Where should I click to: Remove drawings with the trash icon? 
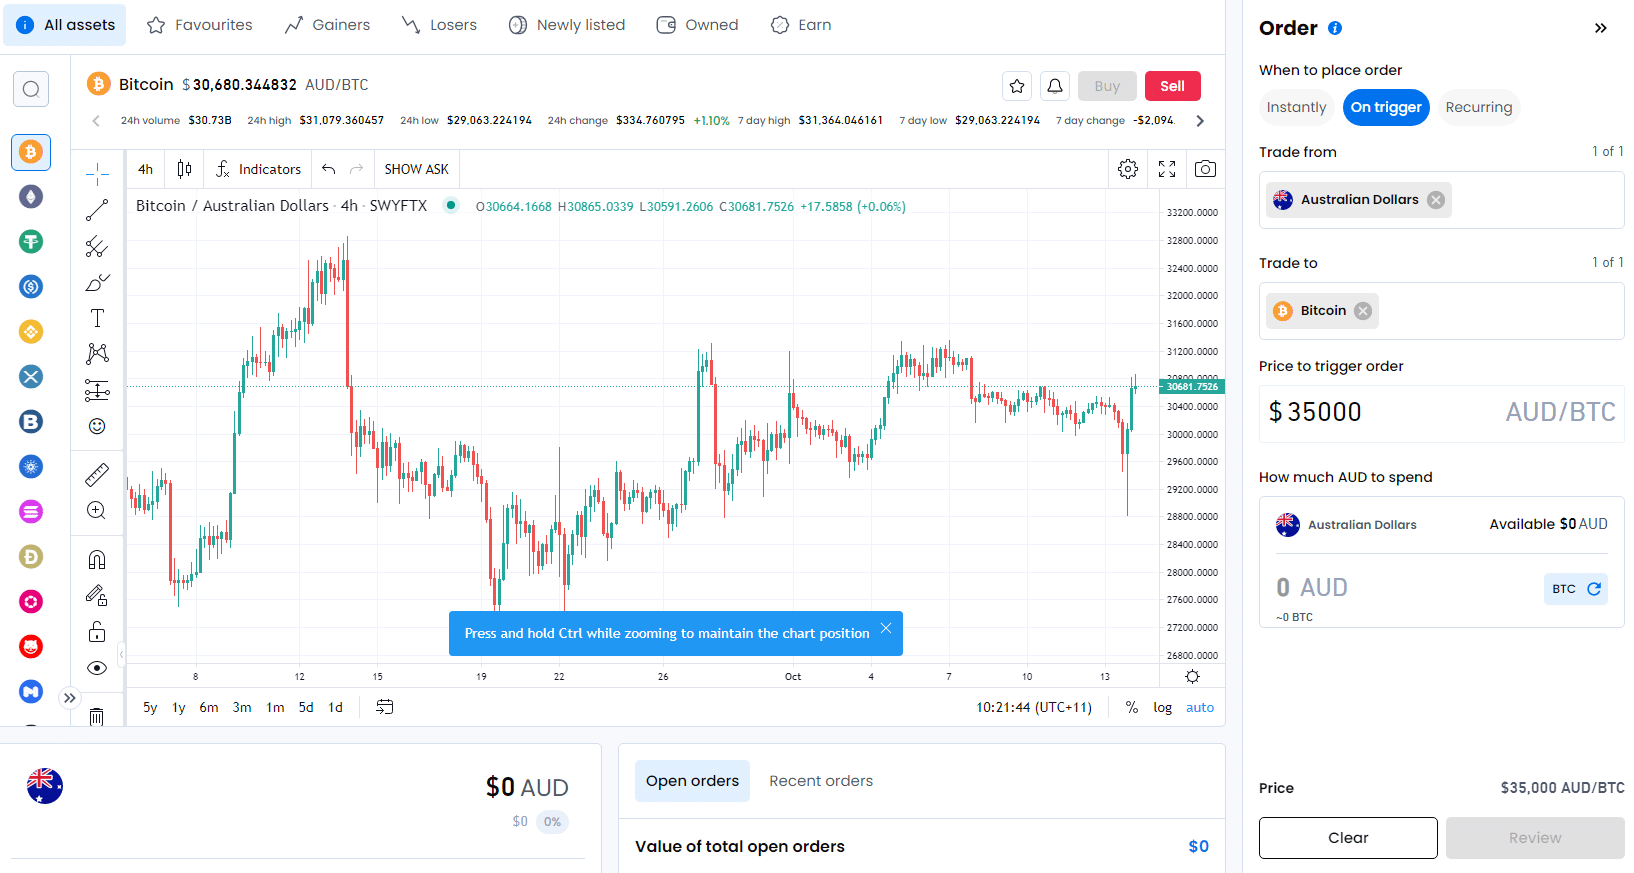(97, 716)
